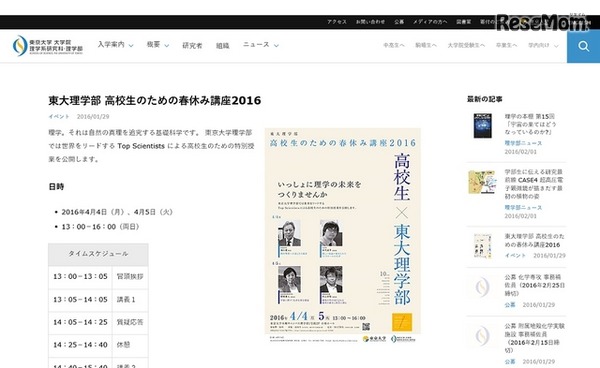Expand the 概要 menu chevron
The height and width of the screenshot is (368, 600).
pos(167,46)
